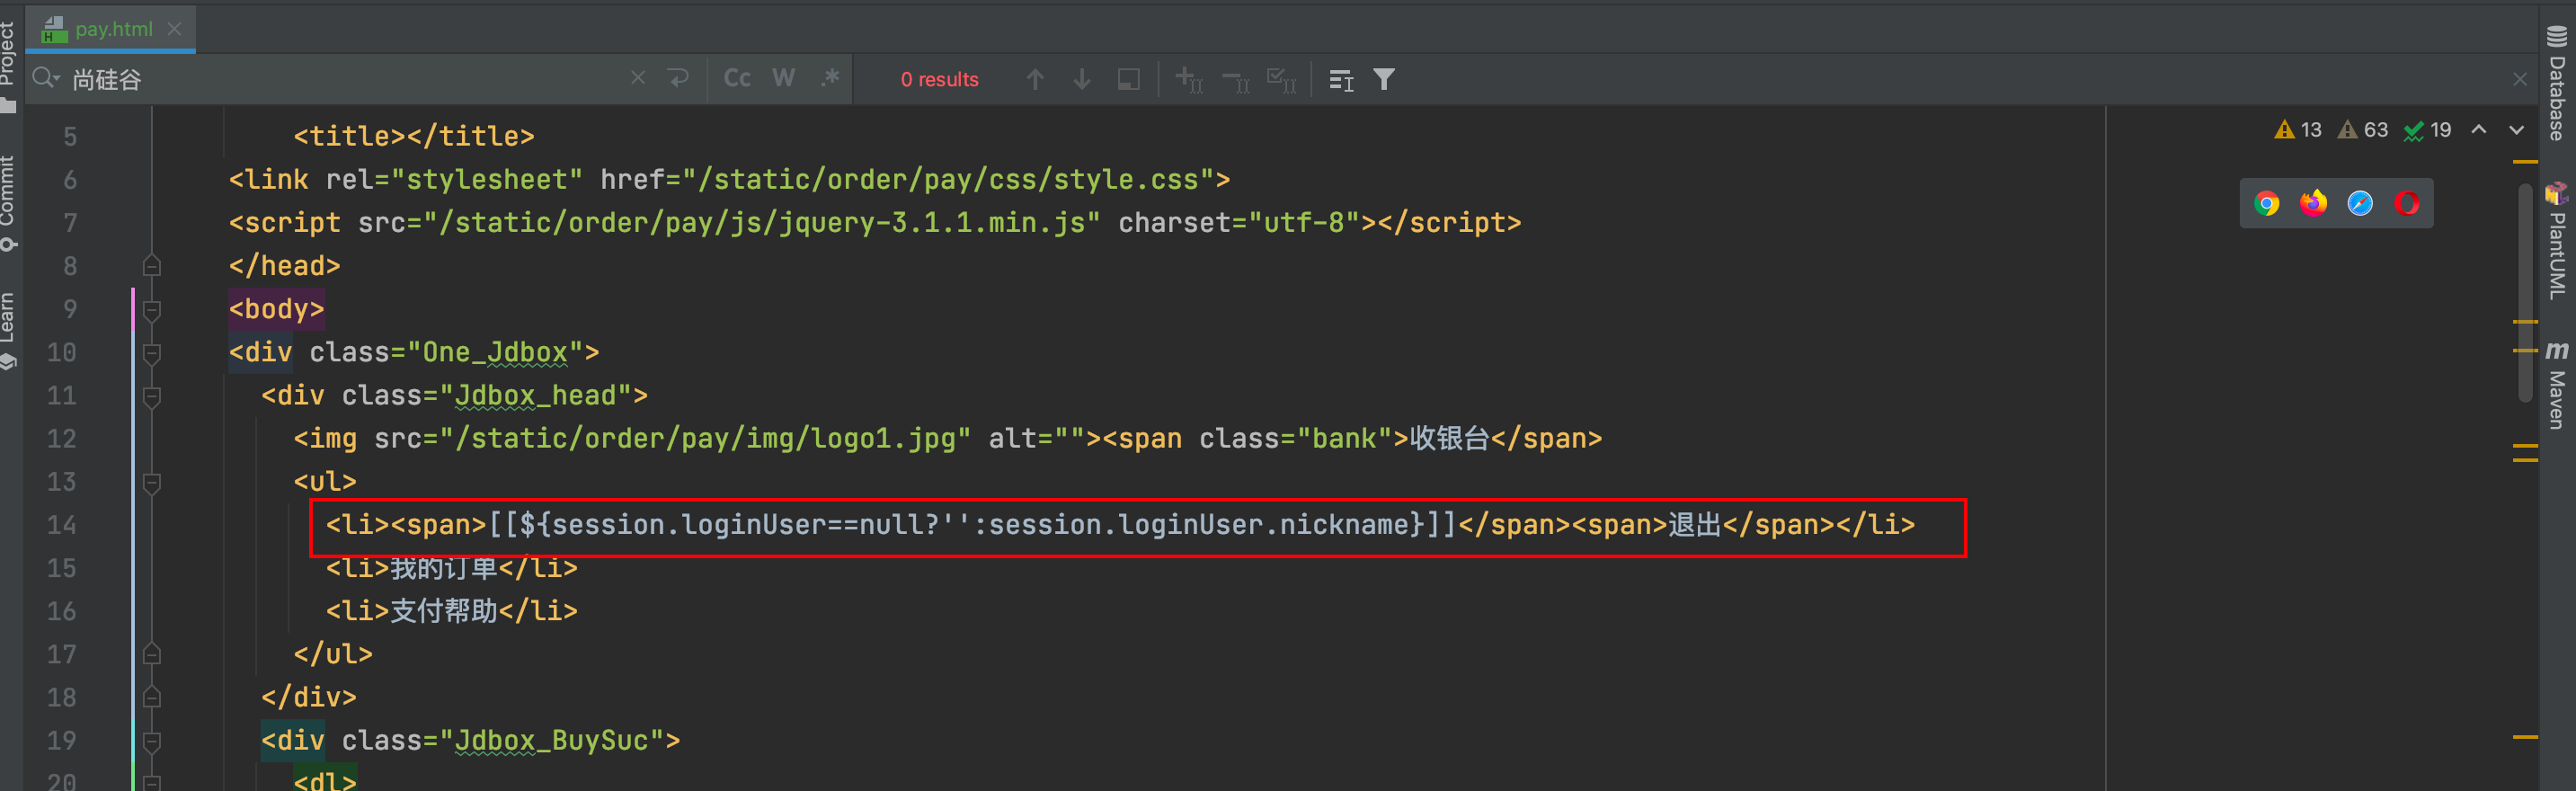Go to next search occurrence
This screenshot has width=2576, height=791.
(1082, 79)
